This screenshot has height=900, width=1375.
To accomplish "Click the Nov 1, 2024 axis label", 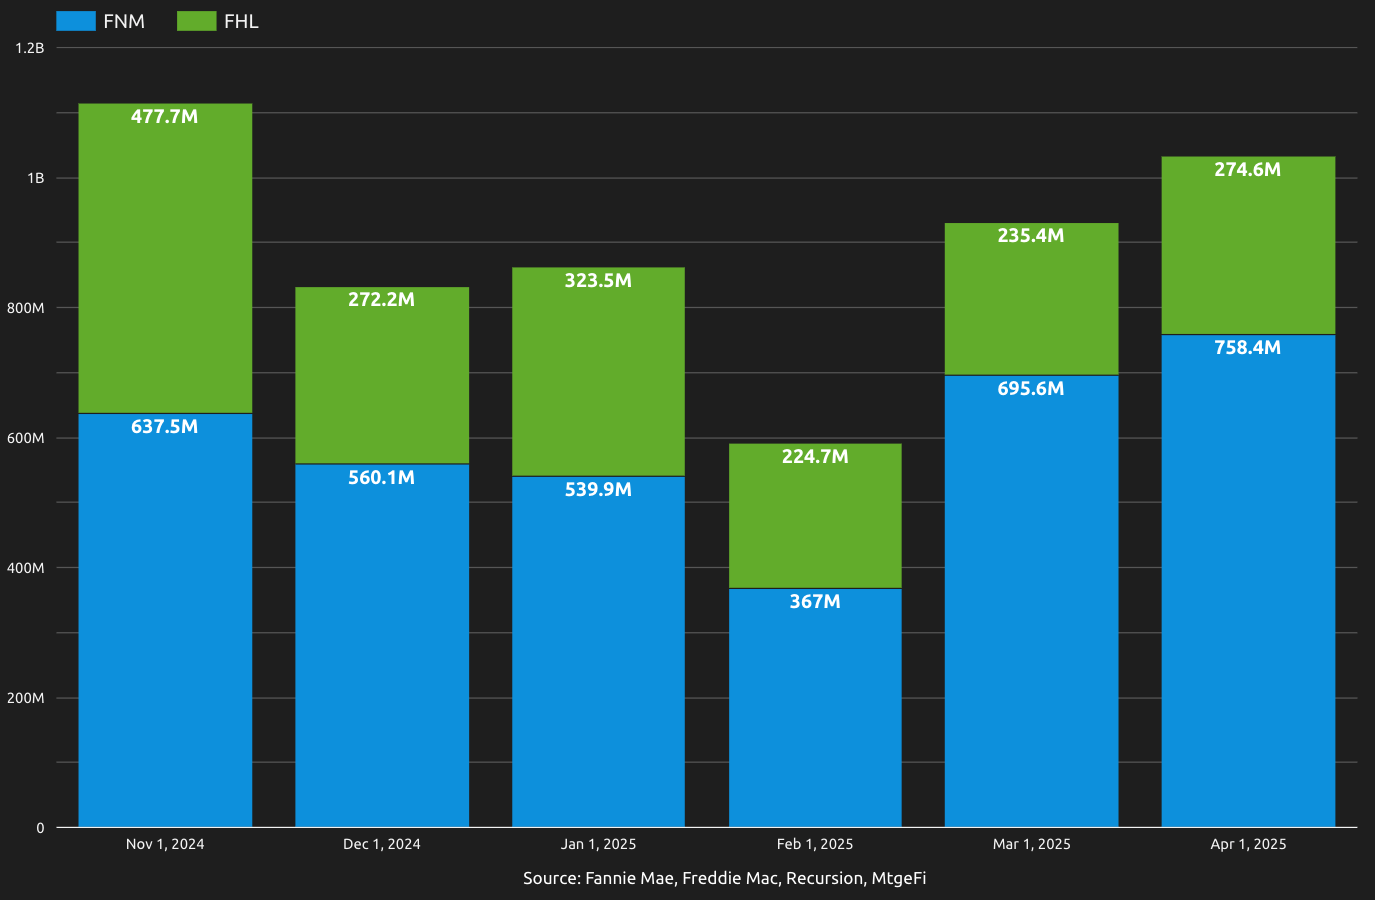I will 165,844.
